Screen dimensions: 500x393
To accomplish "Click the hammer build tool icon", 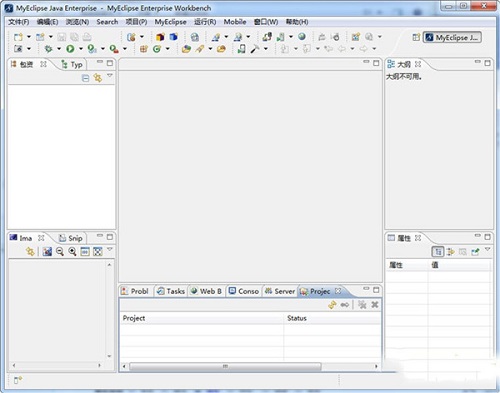I will pyautogui.click(x=255, y=49).
